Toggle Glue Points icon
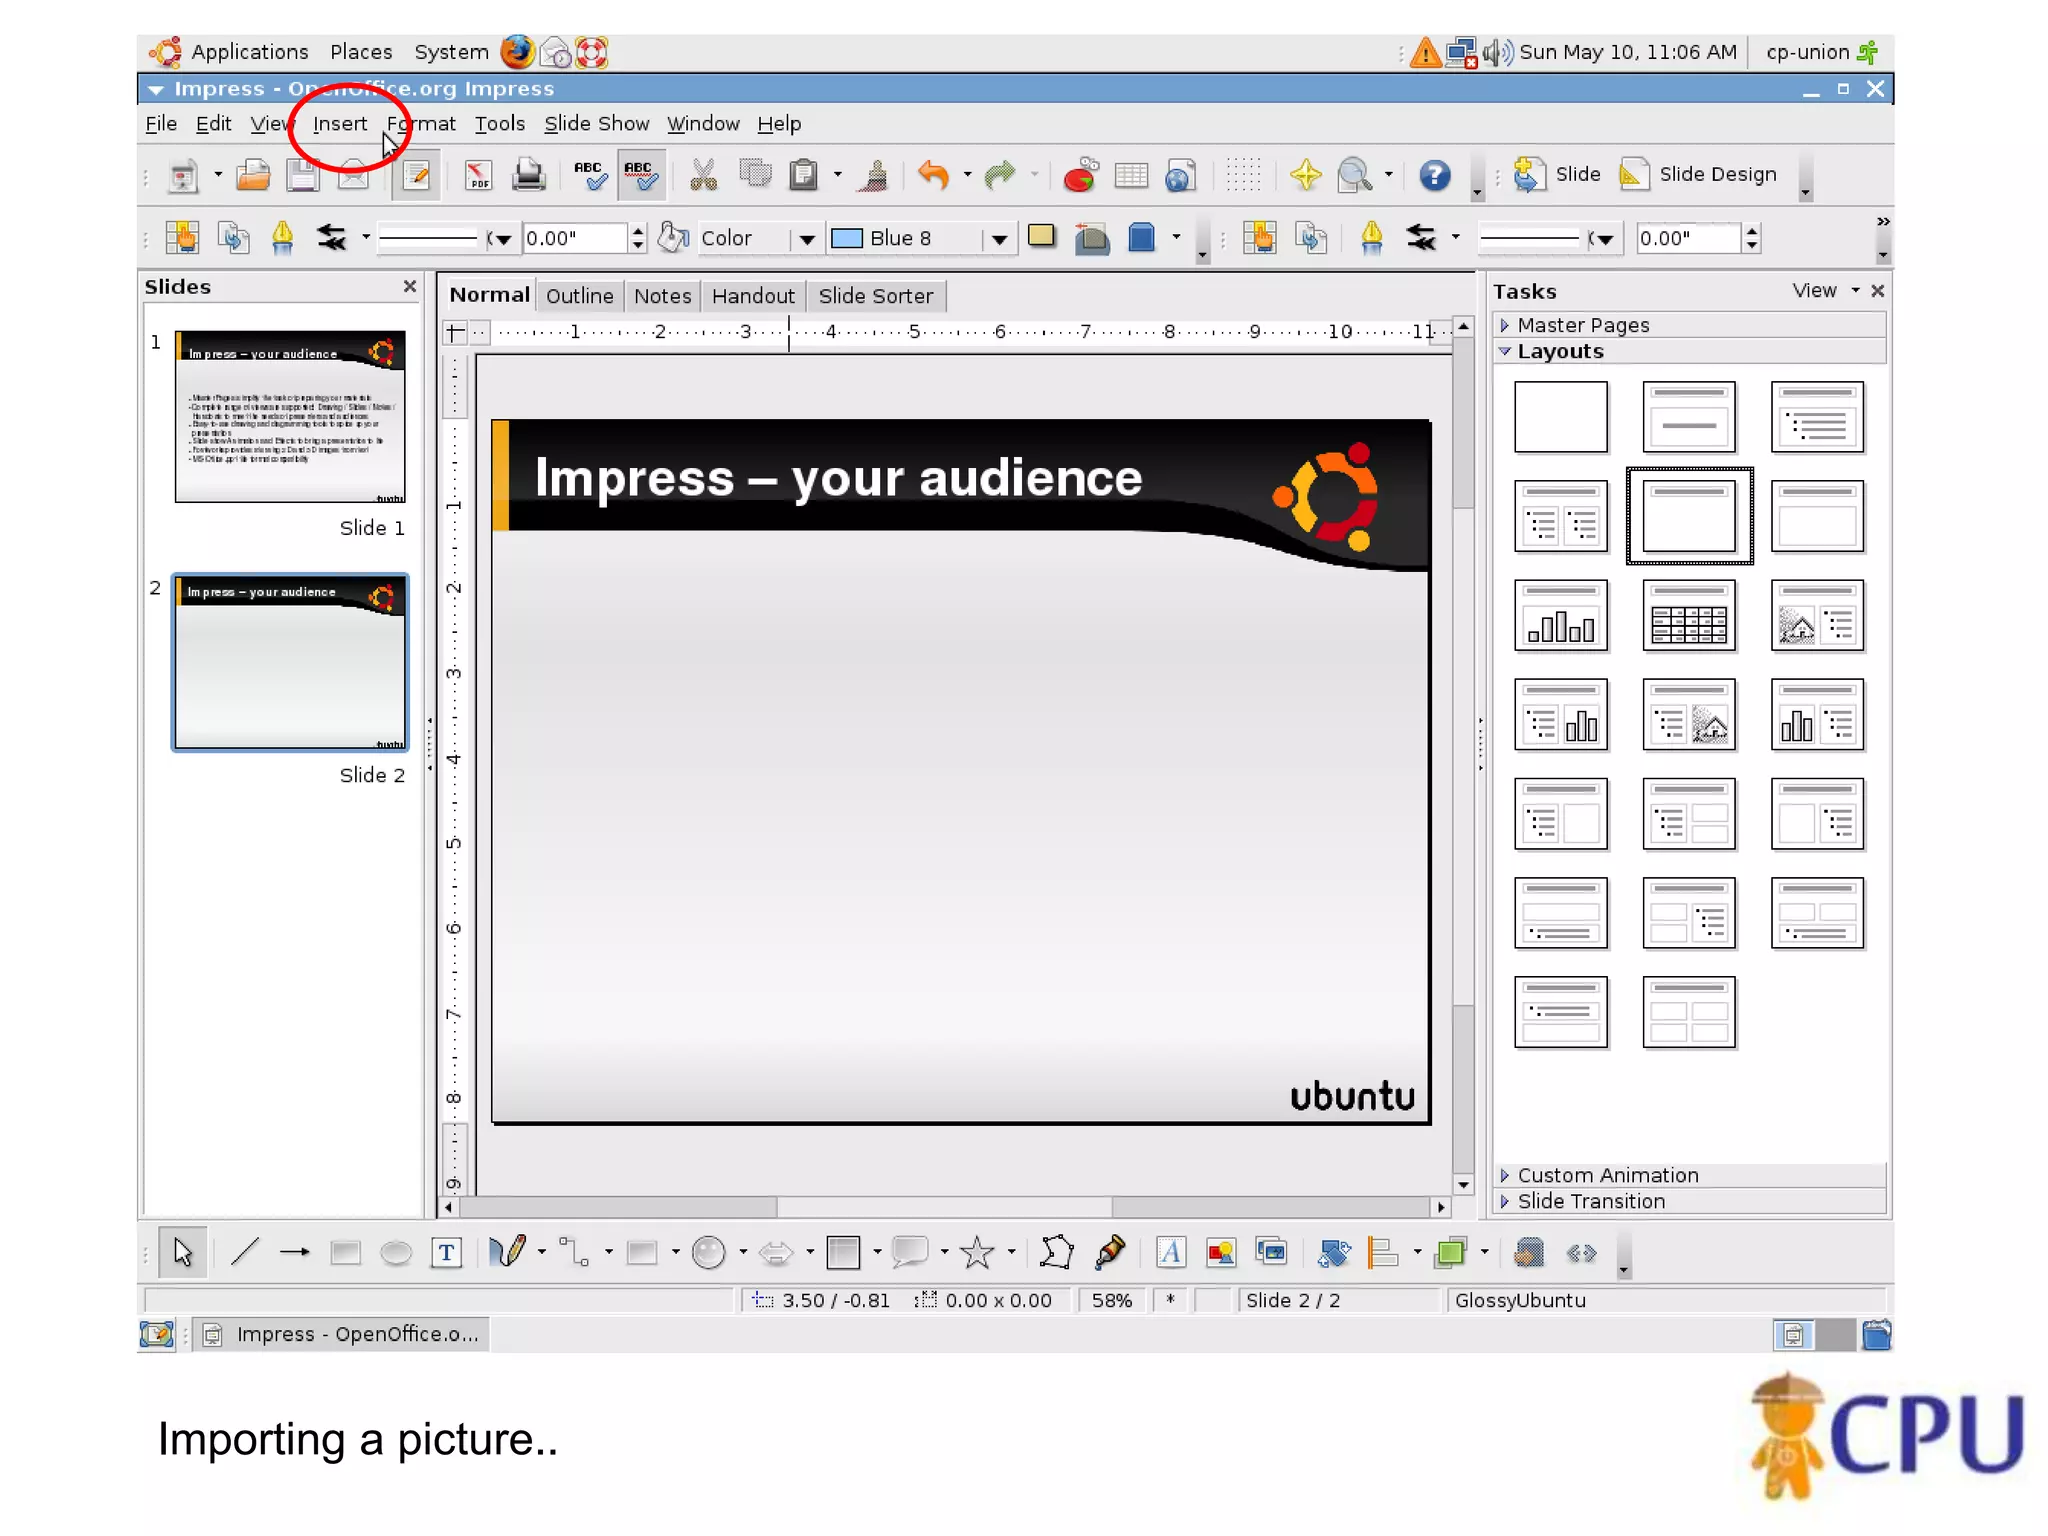The width and height of the screenshot is (2048, 1536). click(x=1109, y=1252)
